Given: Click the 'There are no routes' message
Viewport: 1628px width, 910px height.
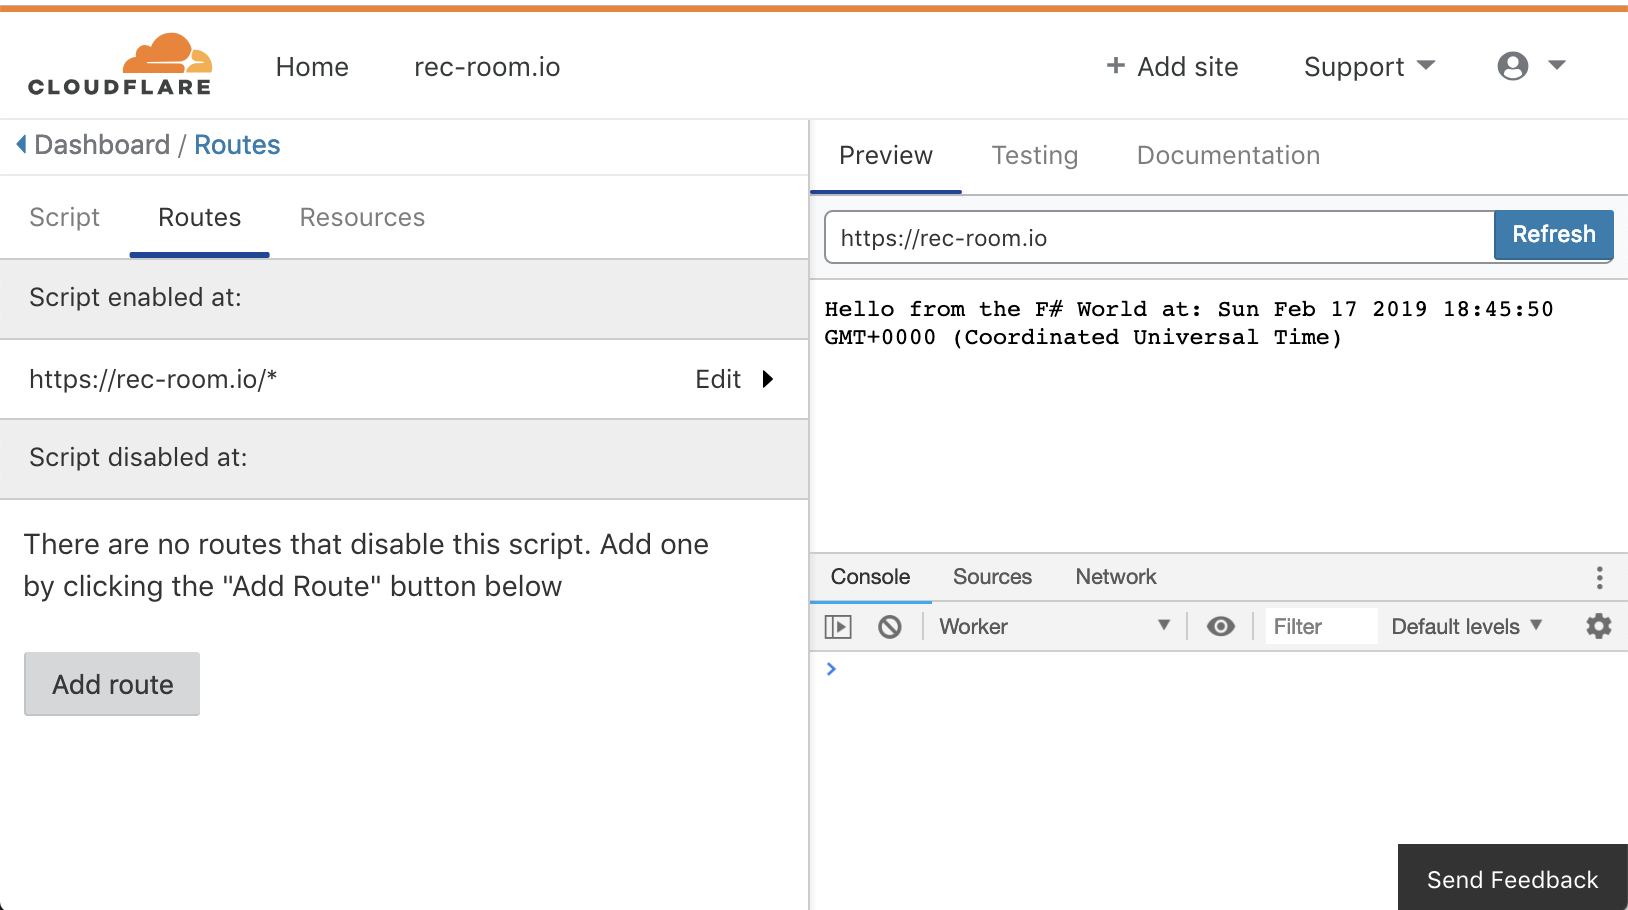Looking at the screenshot, I should [x=366, y=565].
